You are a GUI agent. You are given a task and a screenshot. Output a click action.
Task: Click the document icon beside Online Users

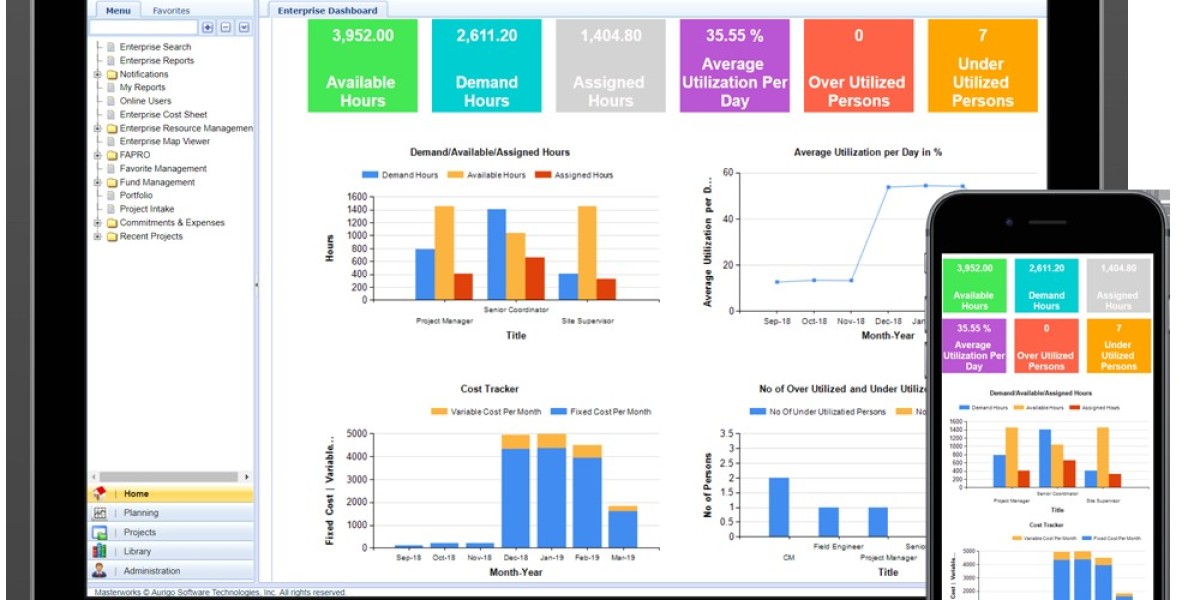pos(111,101)
